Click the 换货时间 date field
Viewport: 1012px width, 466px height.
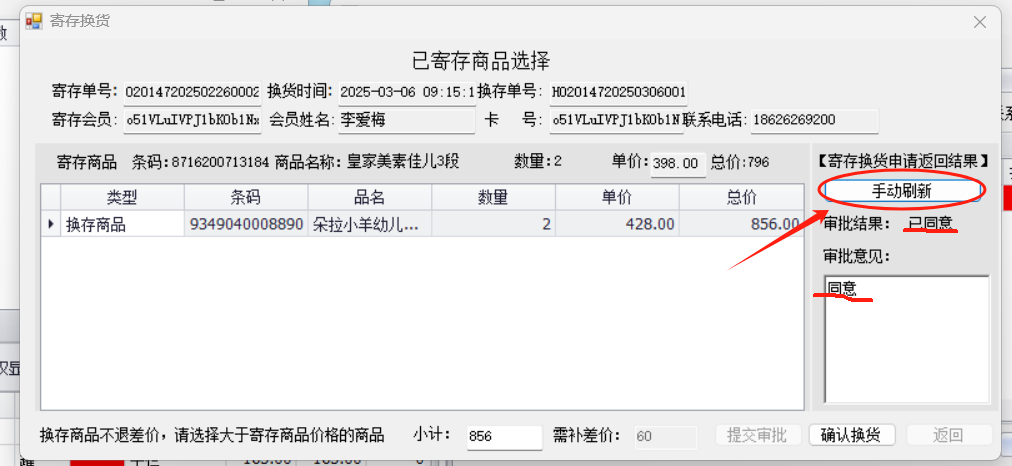(407, 92)
